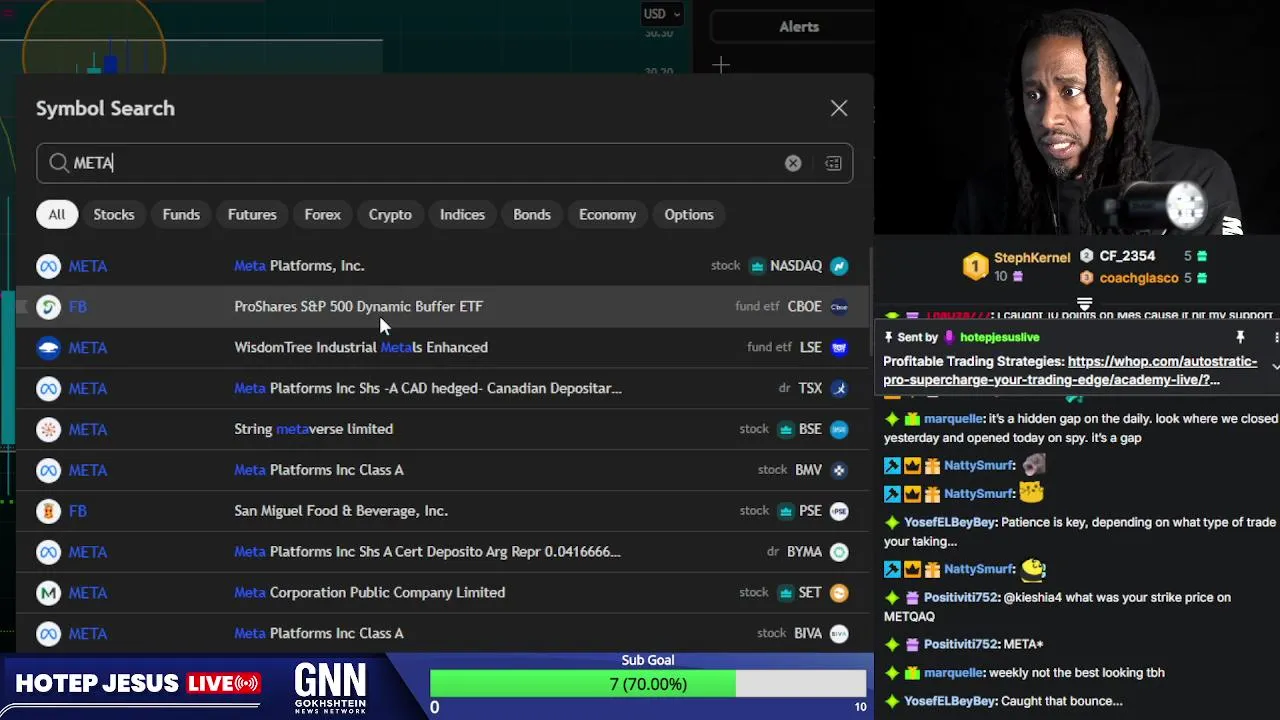Click green M logo for Meta Corporation
This screenshot has width=1280, height=720.
click(48, 593)
